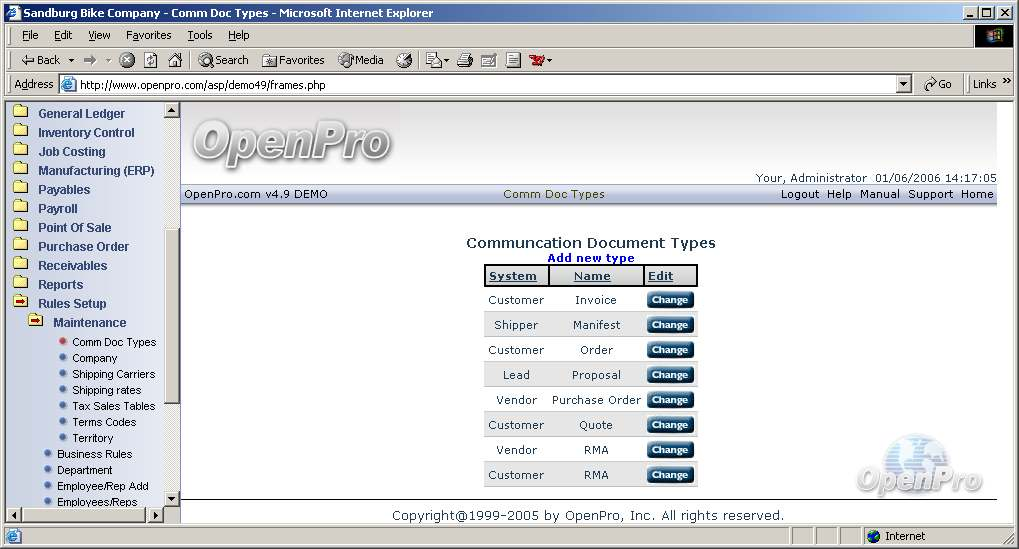1019x549 pixels.
Task: Open the Favorites menu
Action: 148,35
